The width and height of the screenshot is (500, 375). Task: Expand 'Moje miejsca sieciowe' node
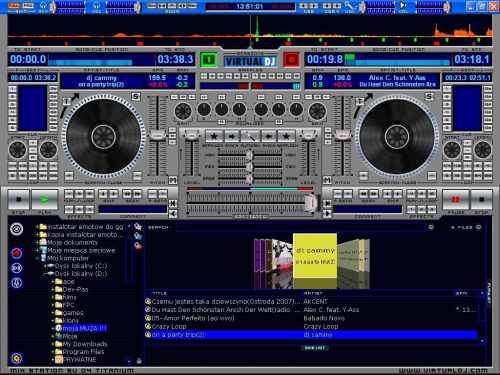37,250
